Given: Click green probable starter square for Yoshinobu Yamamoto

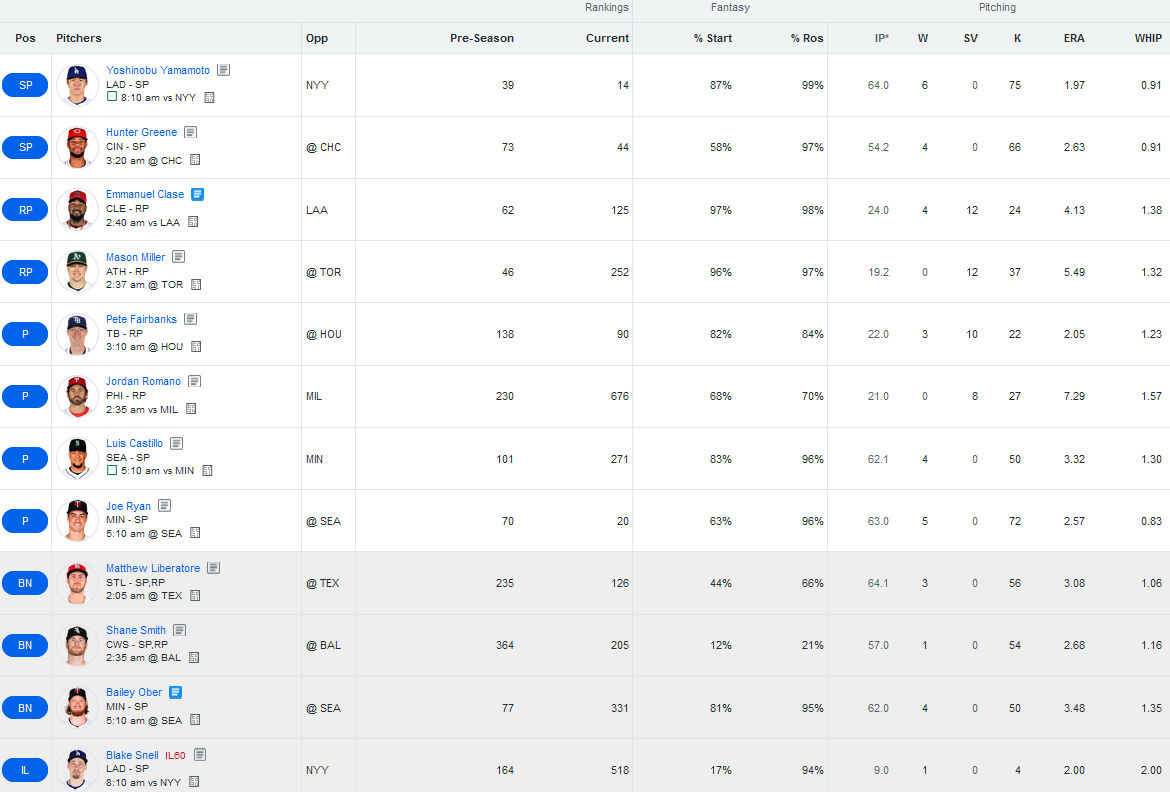Looking at the screenshot, I should click(112, 96).
